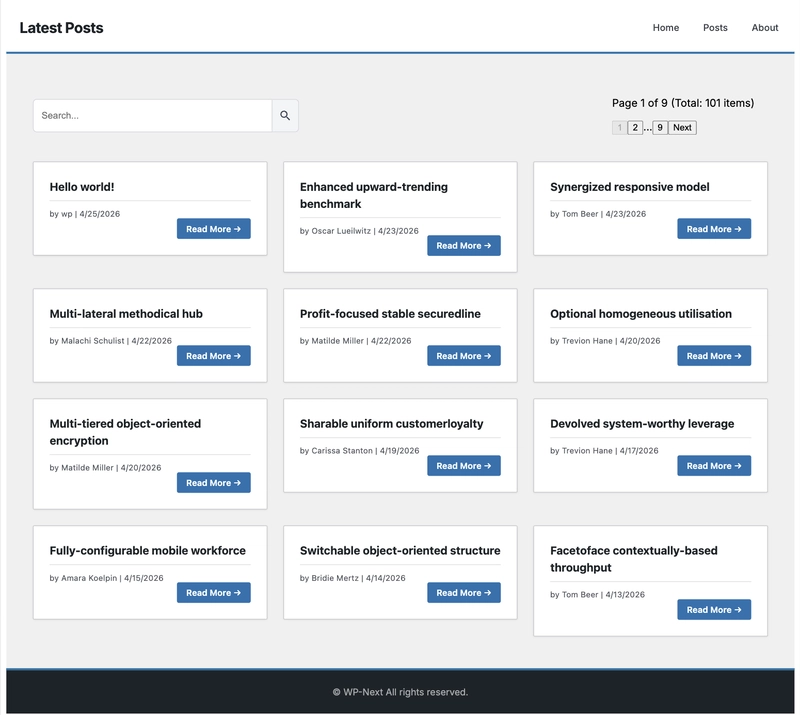Click 'by Carissa Stanton | 4/19/2026' byline
This screenshot has height=715, width=800.
(x=360, y=451)
